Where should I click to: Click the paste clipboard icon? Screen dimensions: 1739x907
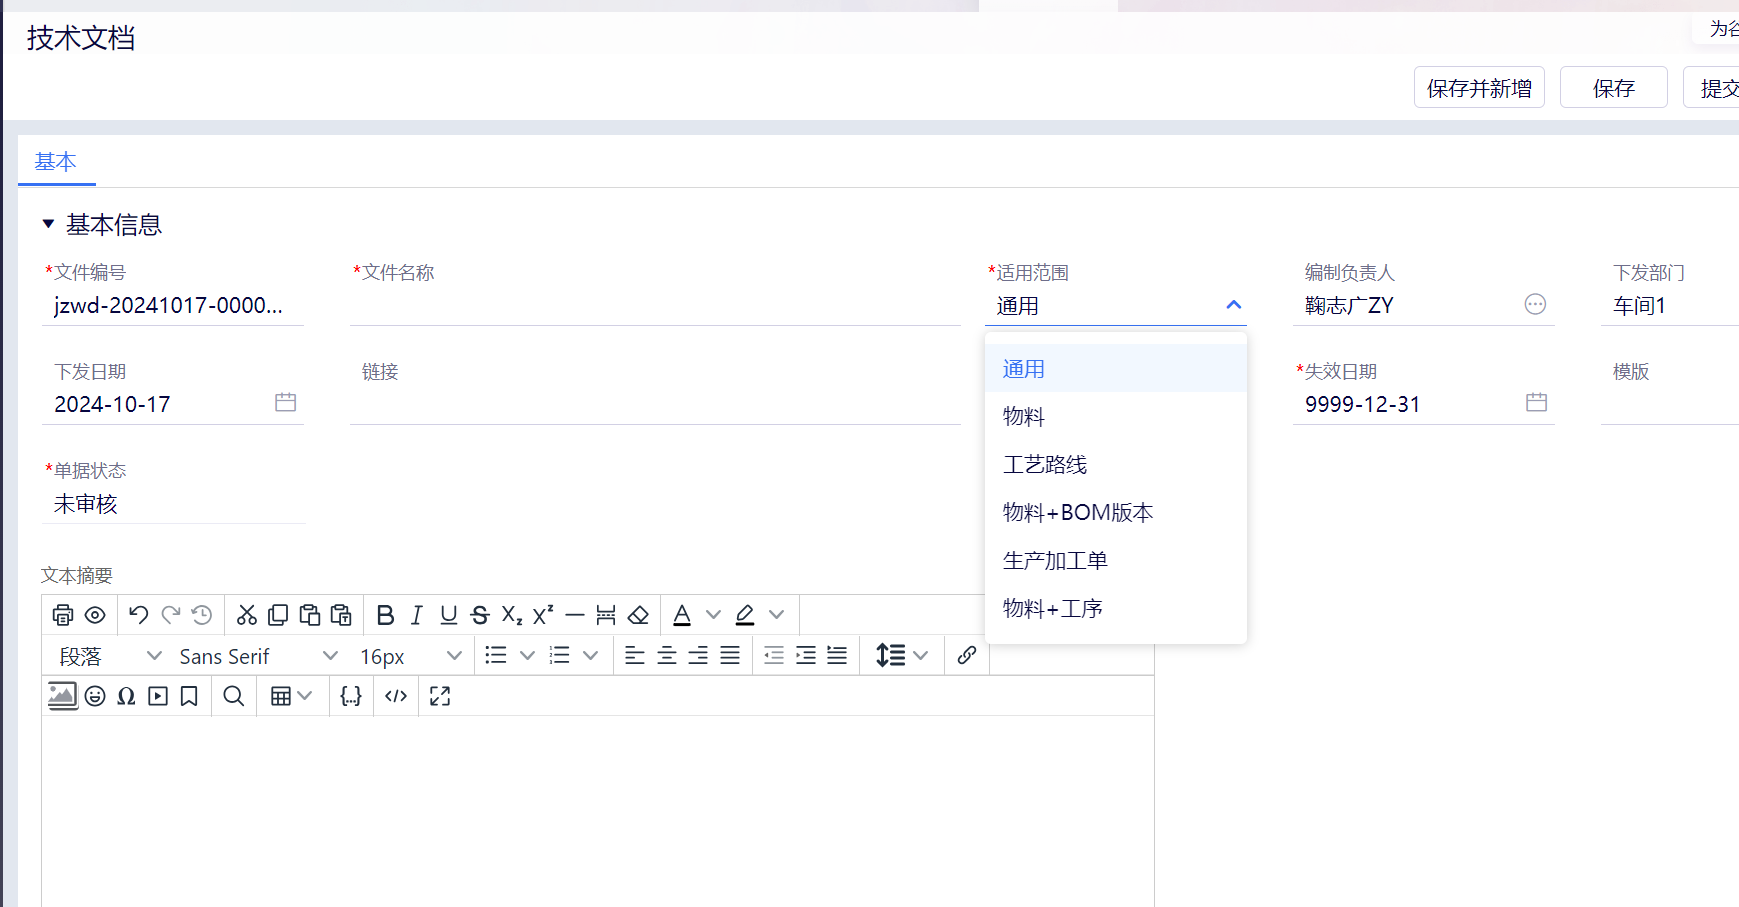[x=310, y=615]
